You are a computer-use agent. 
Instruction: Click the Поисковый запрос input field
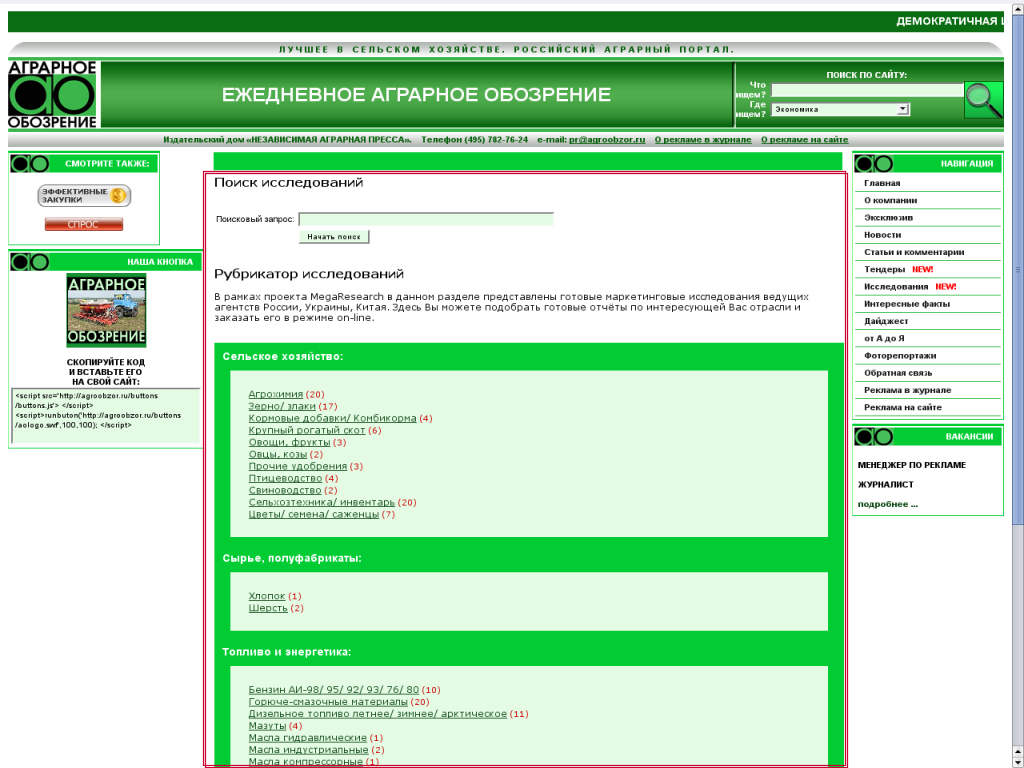pos(426,219)
